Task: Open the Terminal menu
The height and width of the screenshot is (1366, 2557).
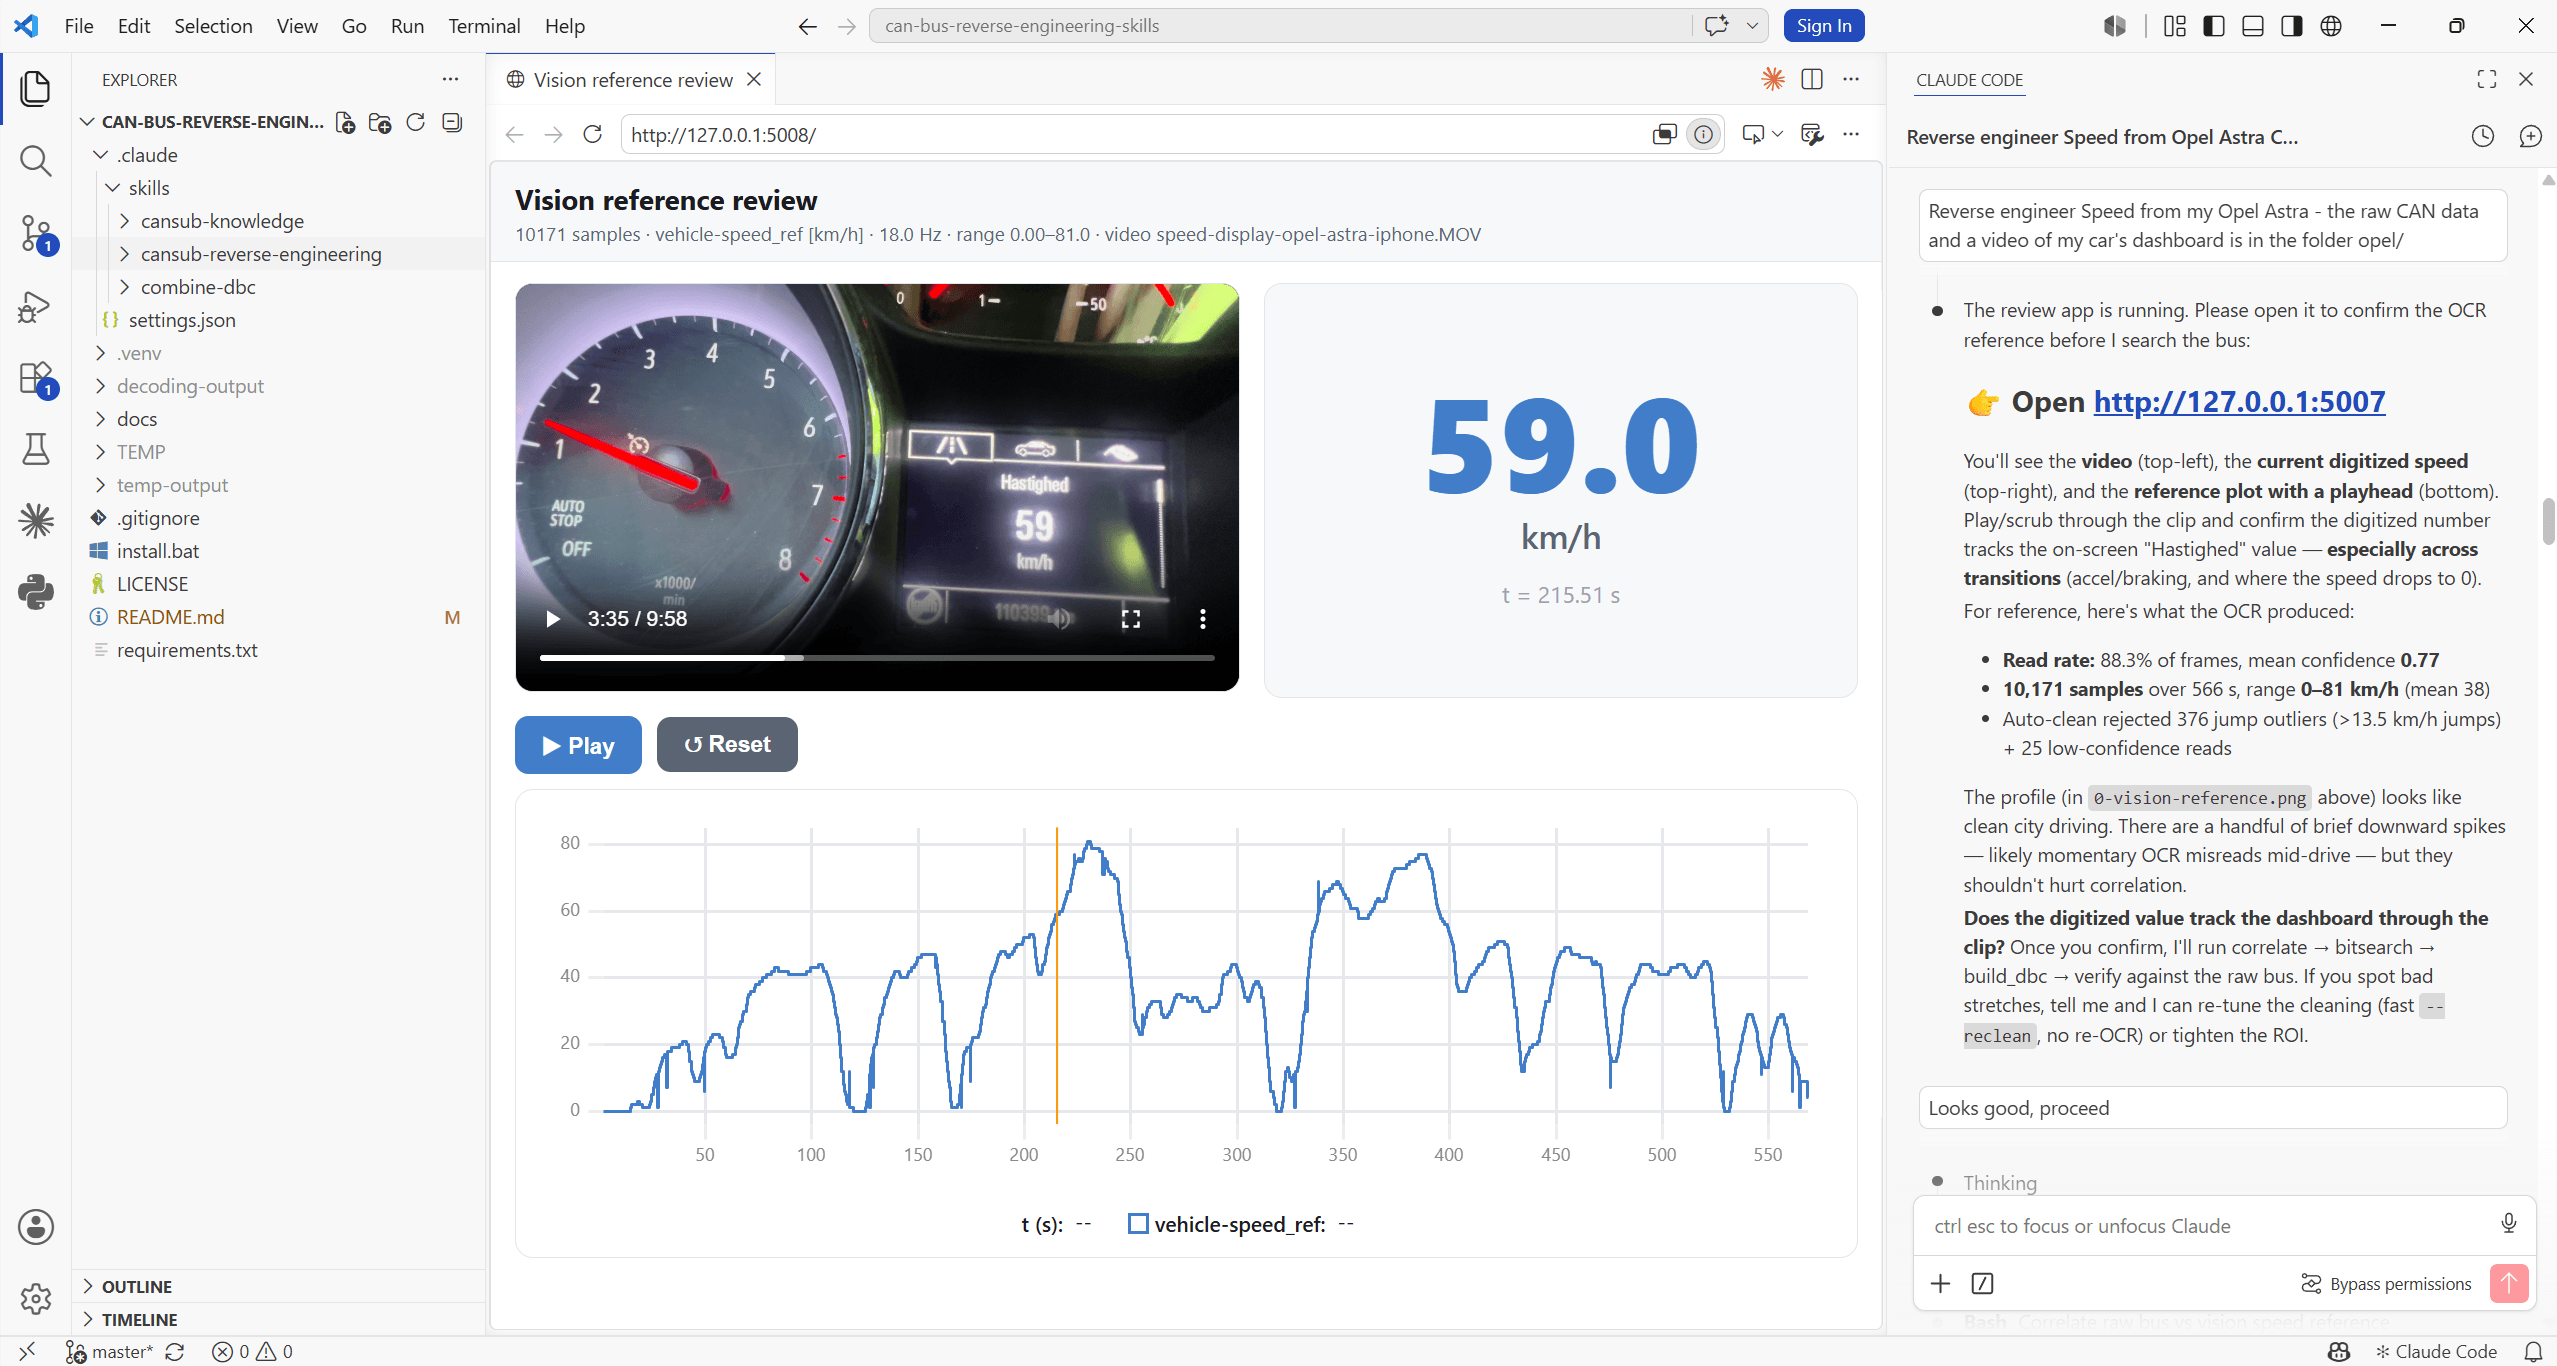Action: (484, 26)
